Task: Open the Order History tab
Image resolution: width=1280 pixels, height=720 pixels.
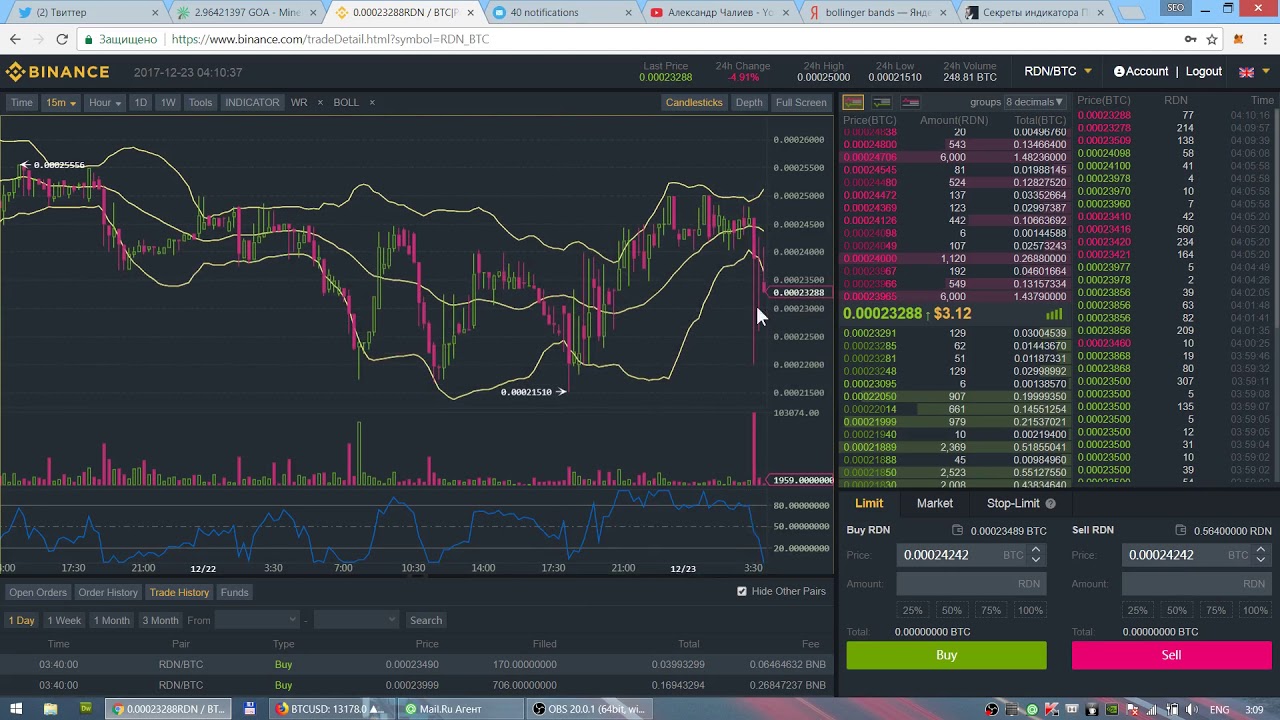Action: [x=108, y=592]
